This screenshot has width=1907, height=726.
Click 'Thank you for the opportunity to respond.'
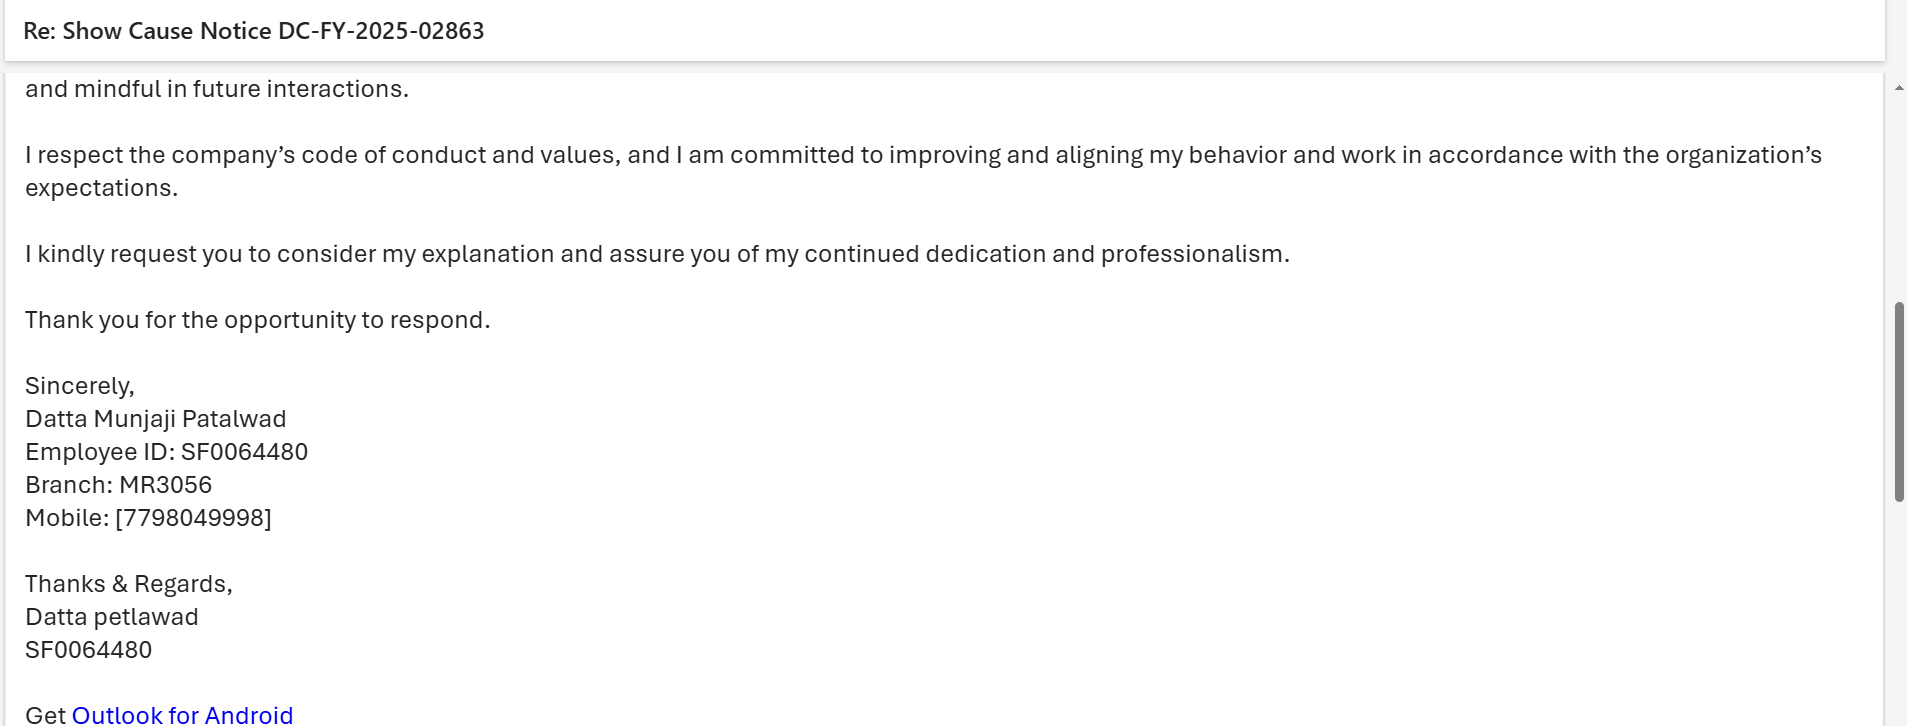point(257,320)
